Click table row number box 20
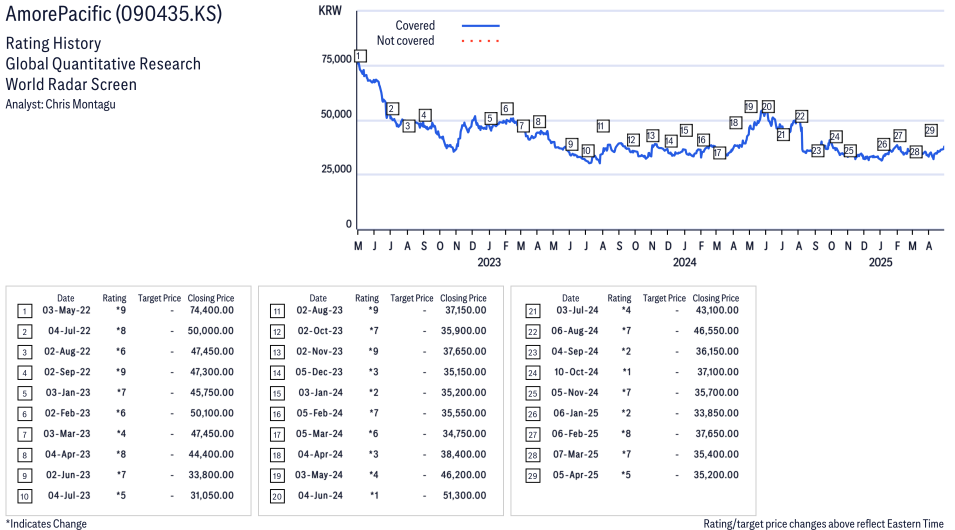955x530 pixels. point(277,496)
